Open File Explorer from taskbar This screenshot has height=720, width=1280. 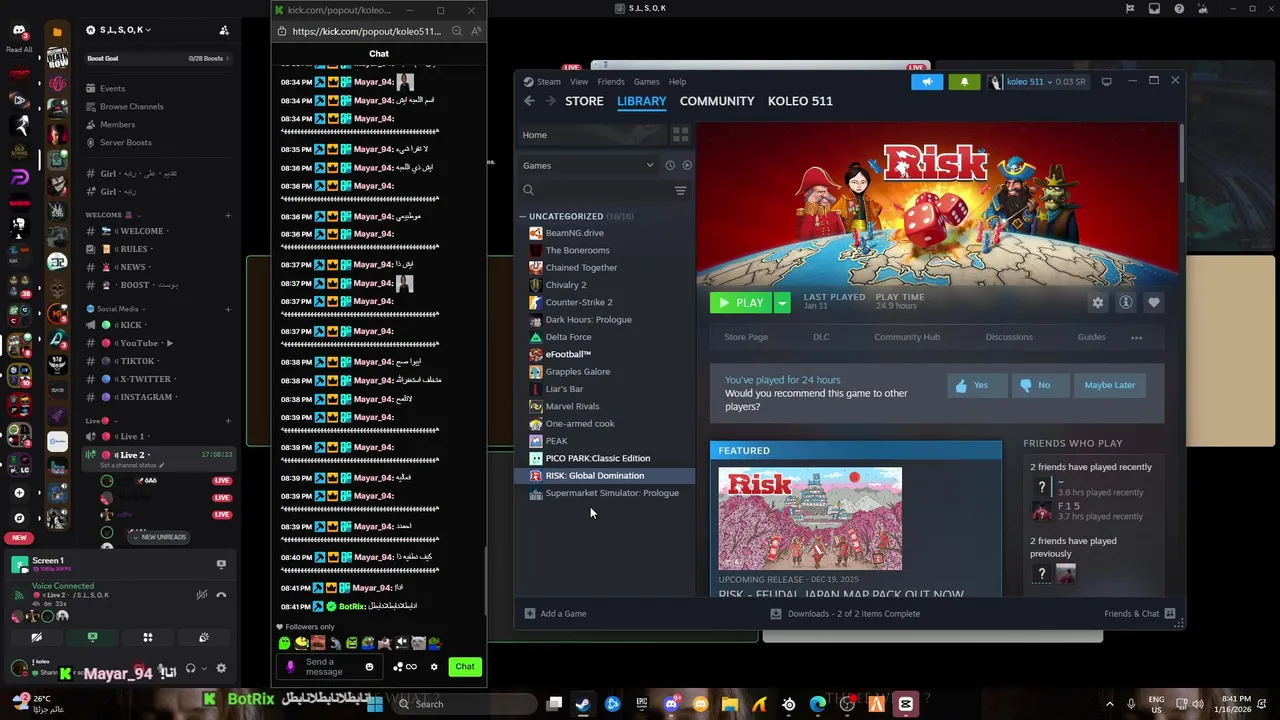tap(730, 704)
